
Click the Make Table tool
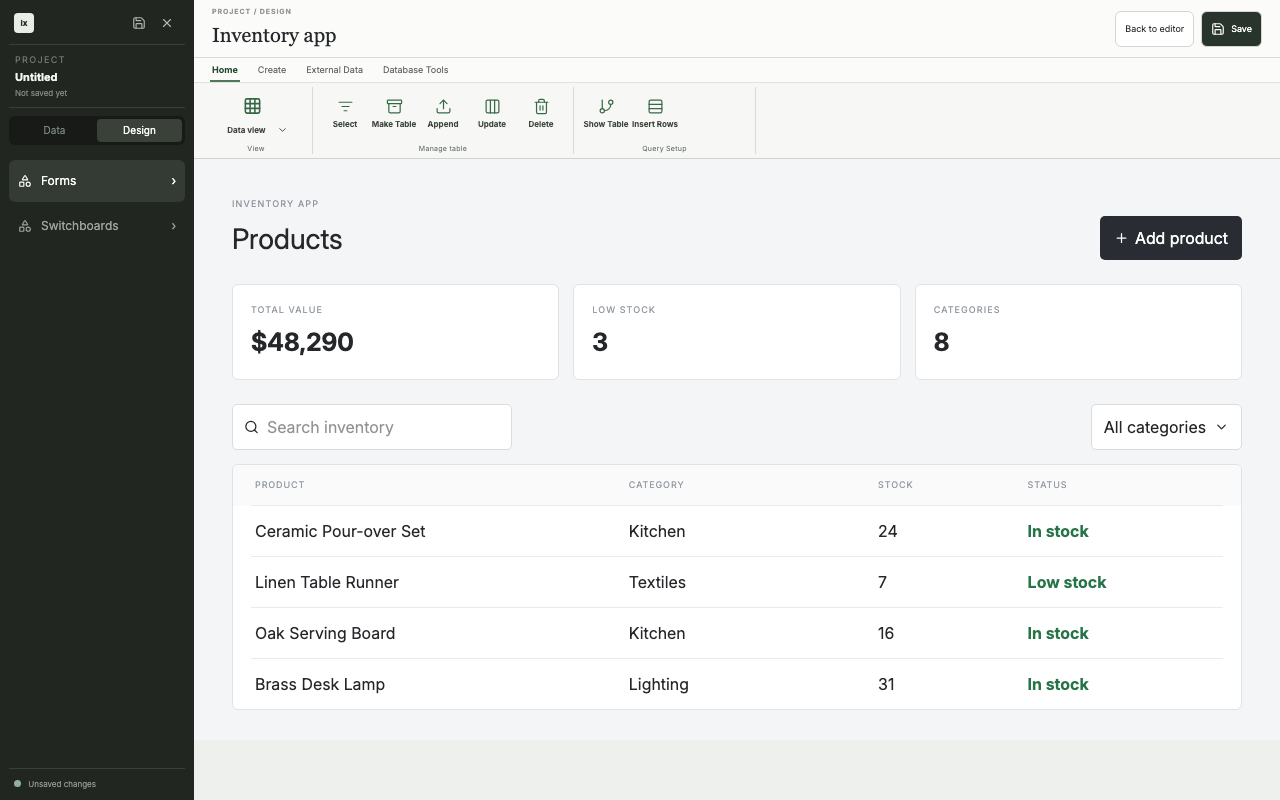point(394,113)
